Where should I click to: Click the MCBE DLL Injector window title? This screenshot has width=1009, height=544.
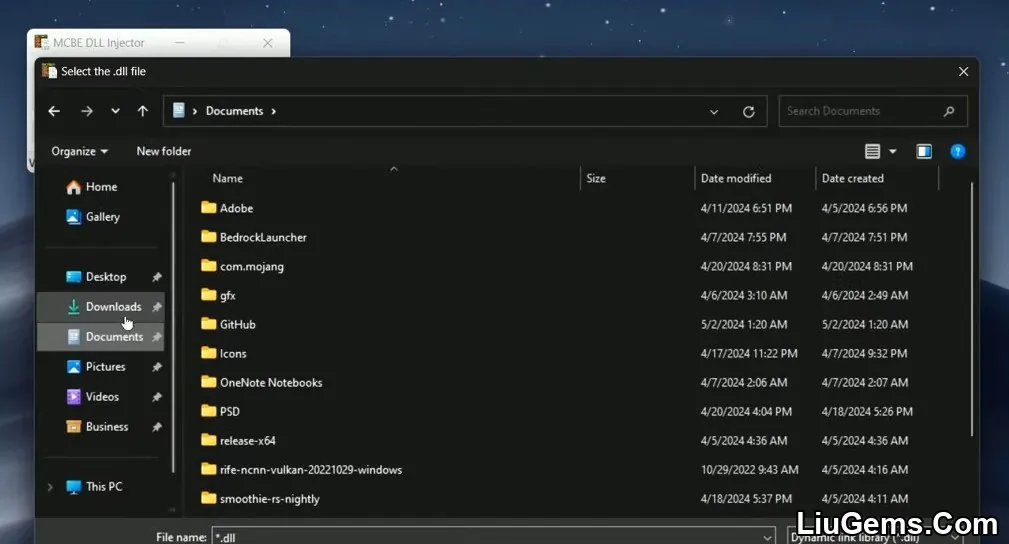tap(98, 43)
